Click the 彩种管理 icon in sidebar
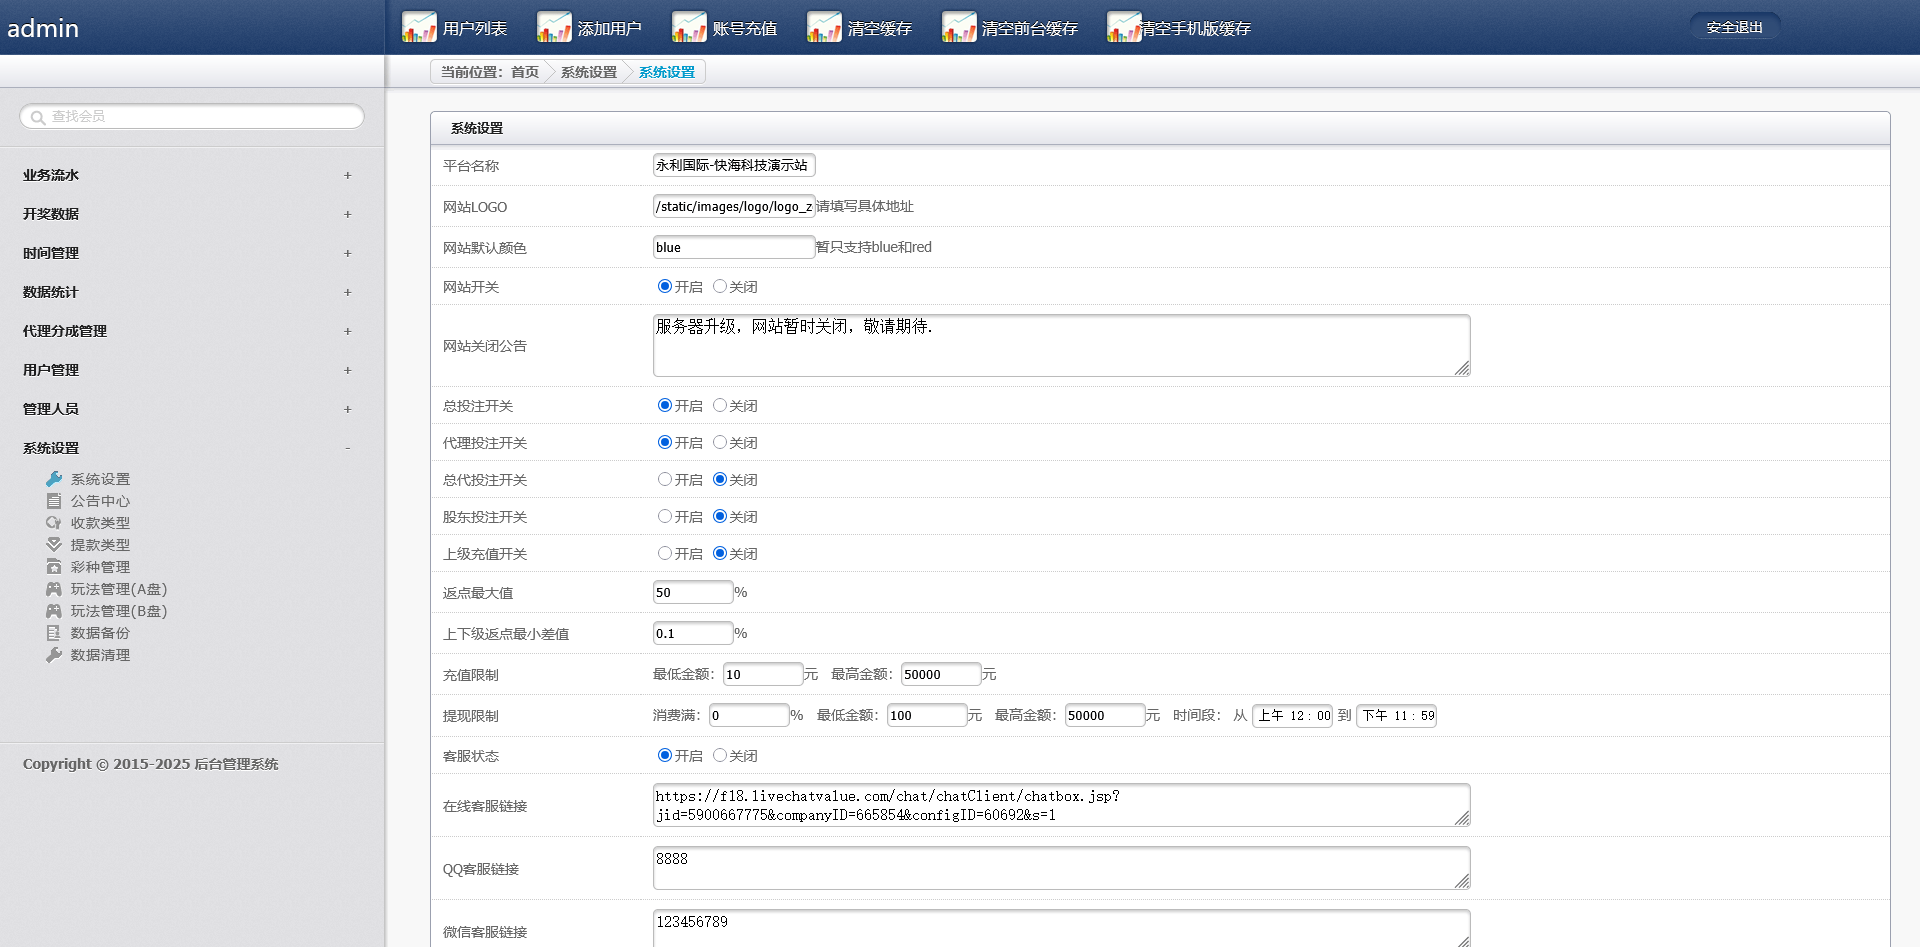Image resolution: width=1920 pixels, height=947 pixels. [54, 567]
